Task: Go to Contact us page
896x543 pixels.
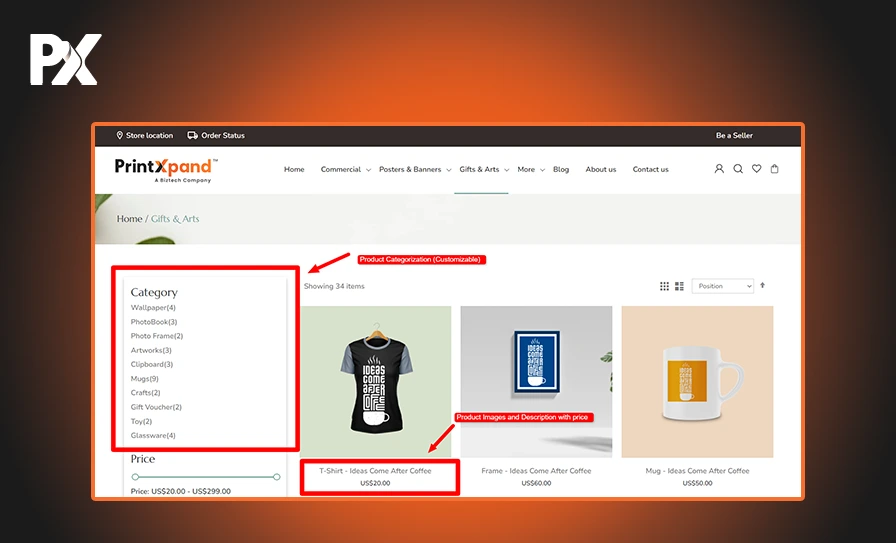Action: pos(650,169)
